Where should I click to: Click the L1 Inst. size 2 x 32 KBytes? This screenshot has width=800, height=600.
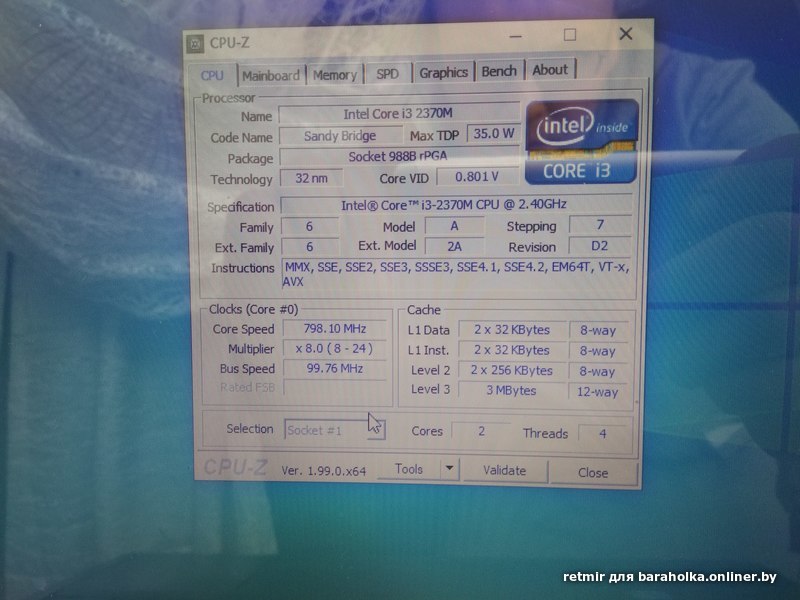[512, 350]
